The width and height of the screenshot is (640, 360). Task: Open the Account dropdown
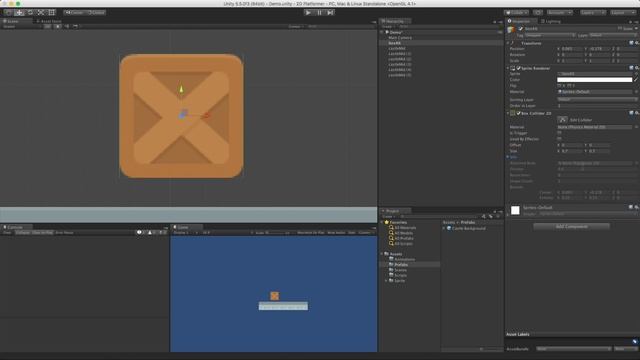point(560,13)
